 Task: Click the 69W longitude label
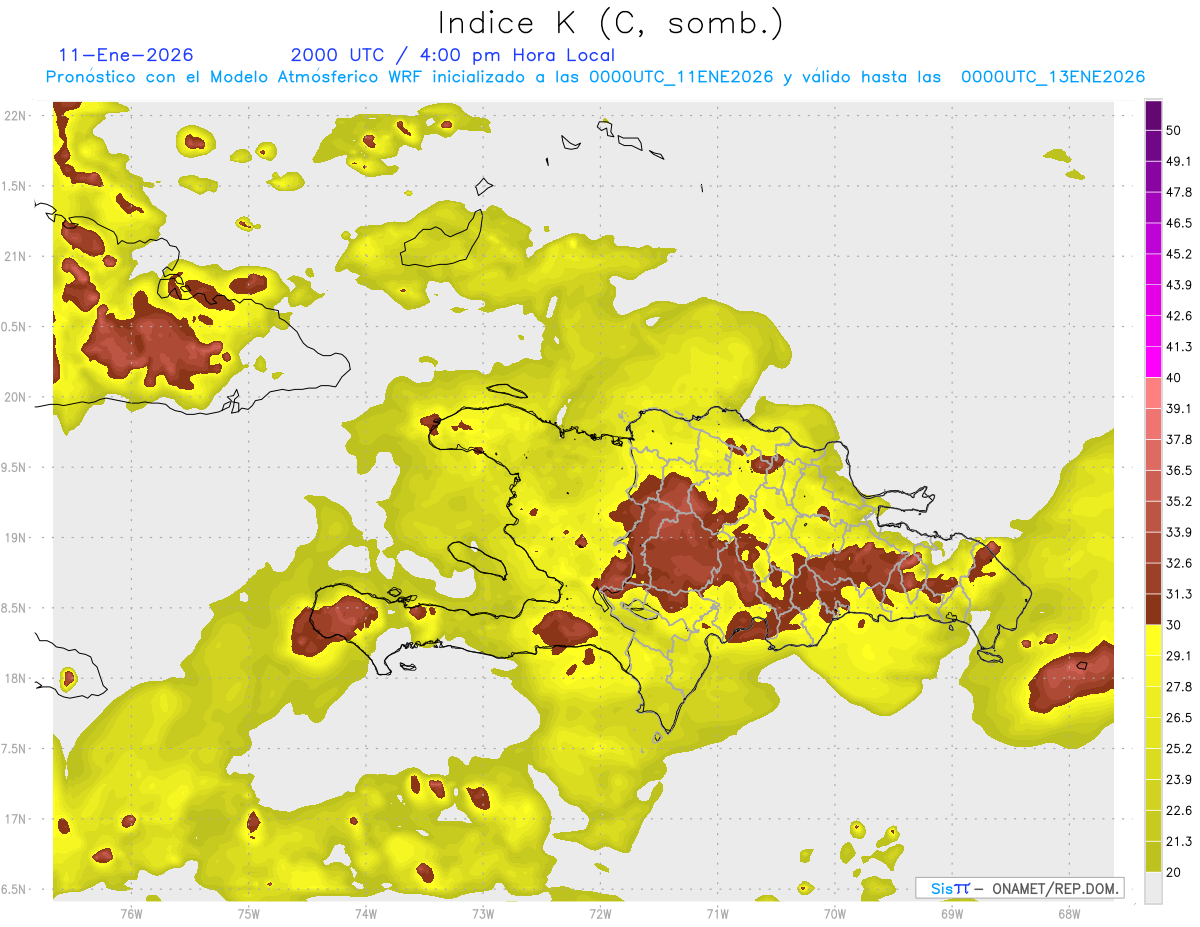point(952,913)
